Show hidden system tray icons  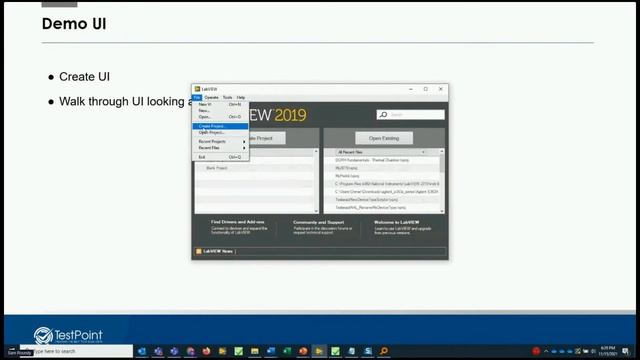(x=546, y=351)
